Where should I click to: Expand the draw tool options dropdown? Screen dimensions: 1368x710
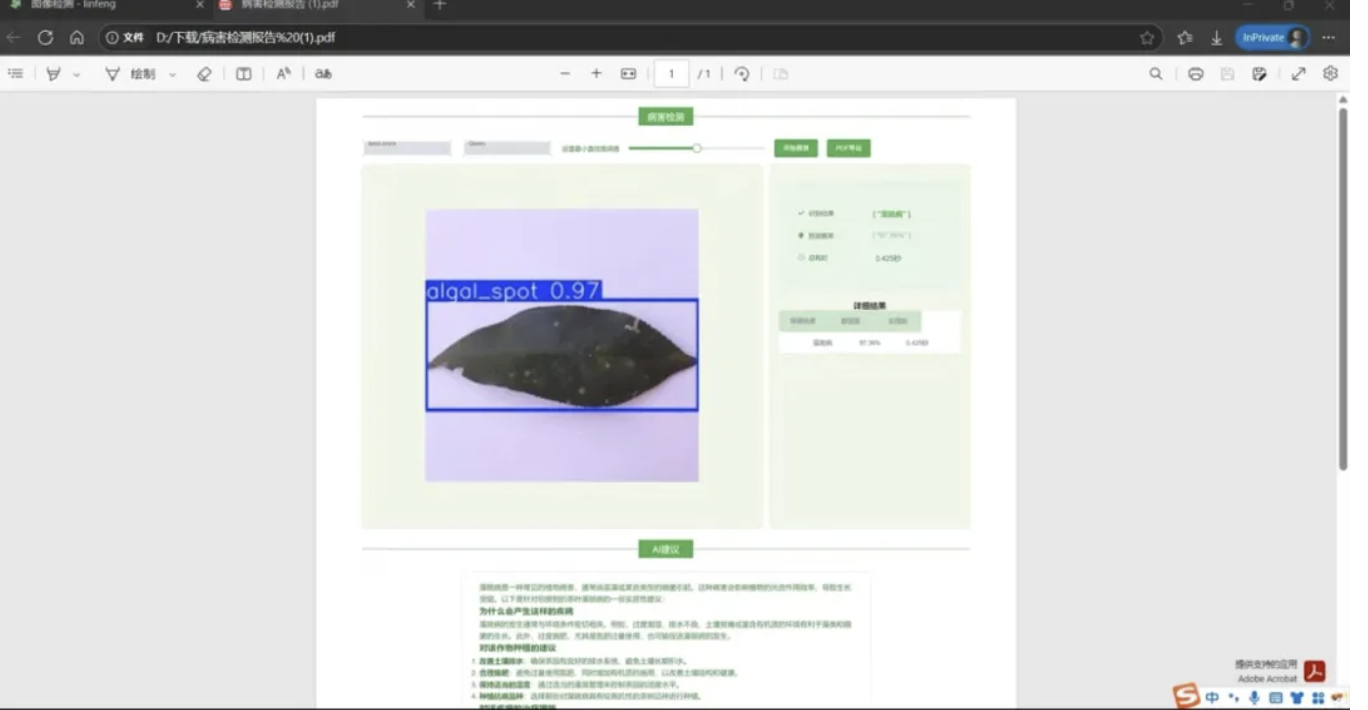point(172,74)
